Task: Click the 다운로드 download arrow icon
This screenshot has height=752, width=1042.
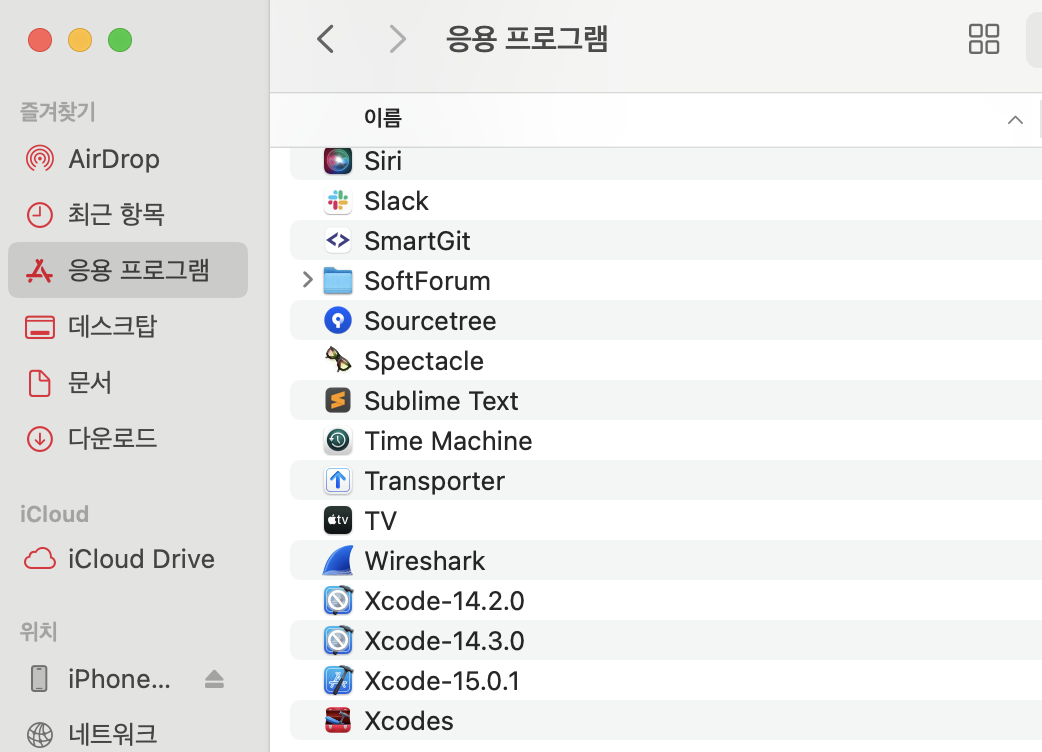Action: coord(40,439)
